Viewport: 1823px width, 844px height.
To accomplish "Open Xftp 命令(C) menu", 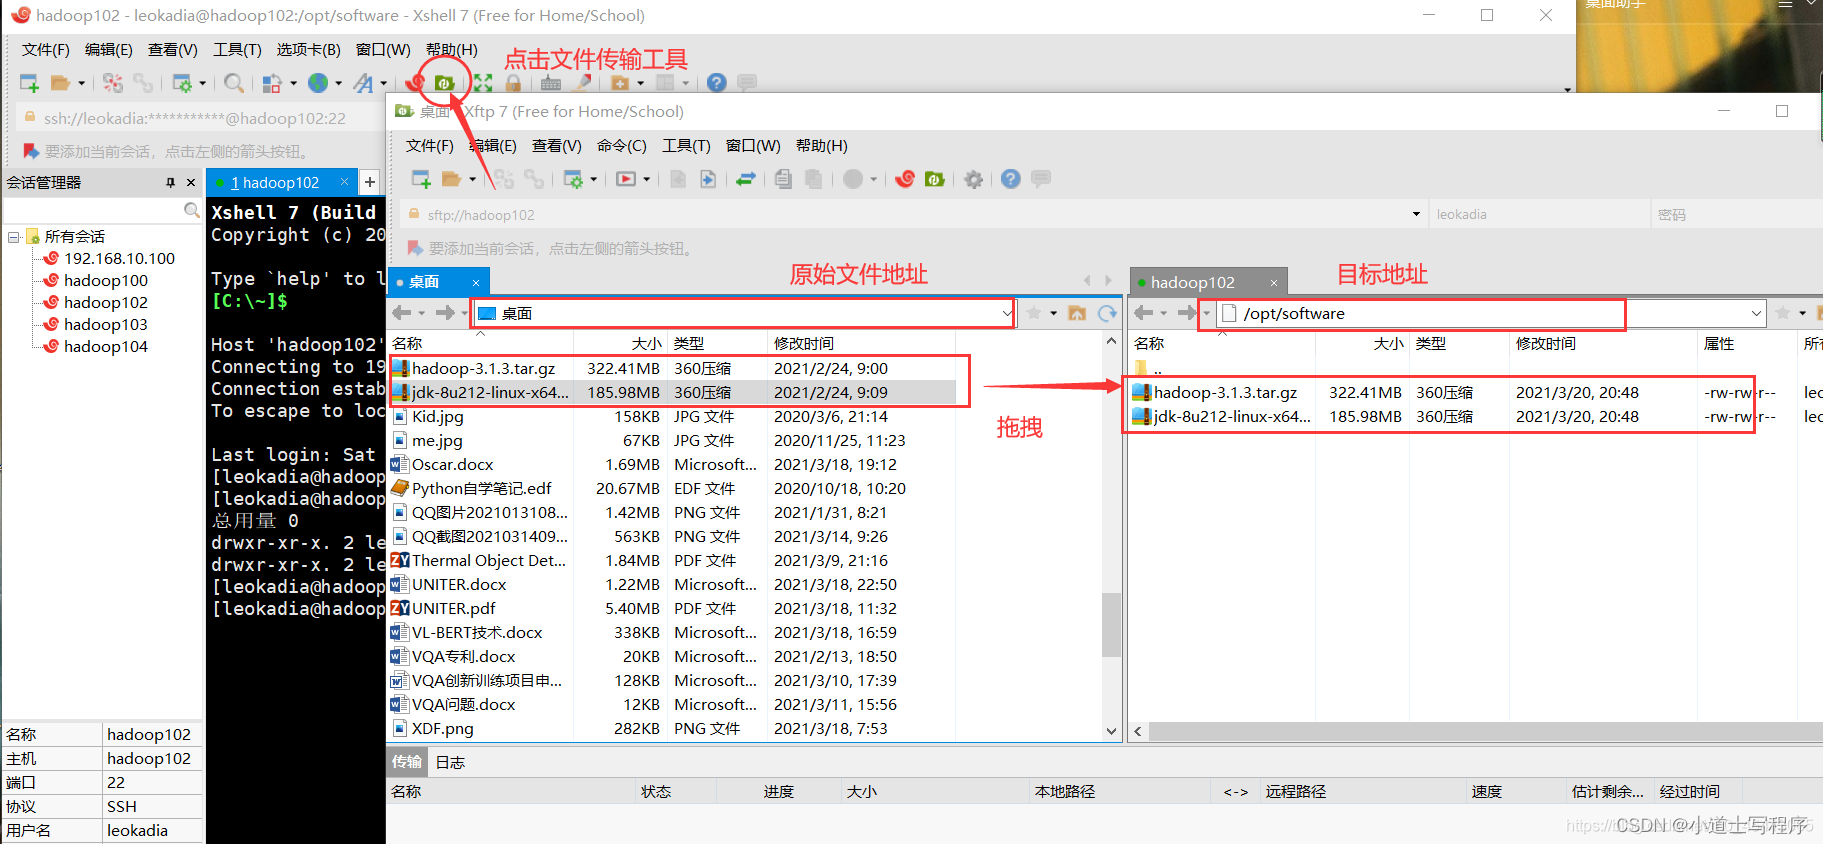I will coord(622,145).
